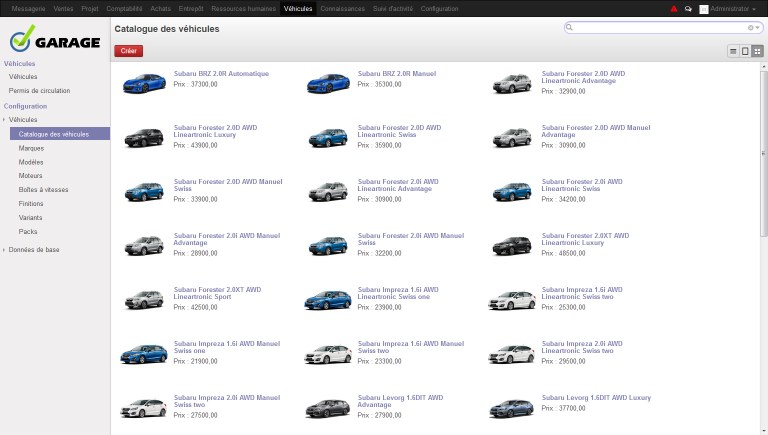Click the red warning triangle icon
Screen dimensions: 768x435
[674, 8]
